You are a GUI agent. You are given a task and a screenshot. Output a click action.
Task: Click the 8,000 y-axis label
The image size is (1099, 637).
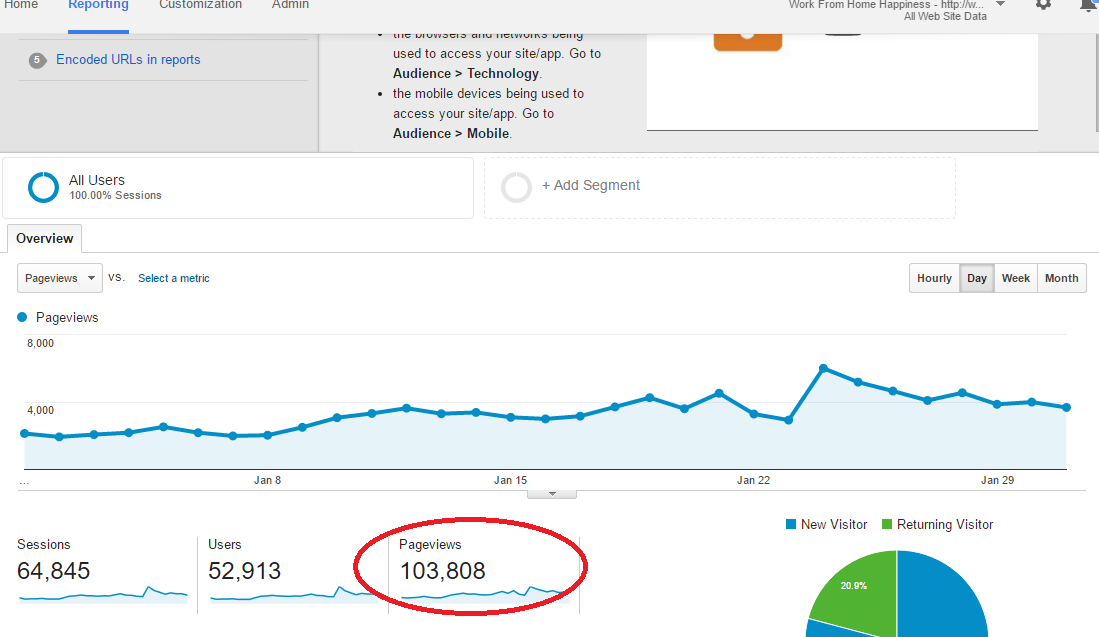(x=40, y=343)
